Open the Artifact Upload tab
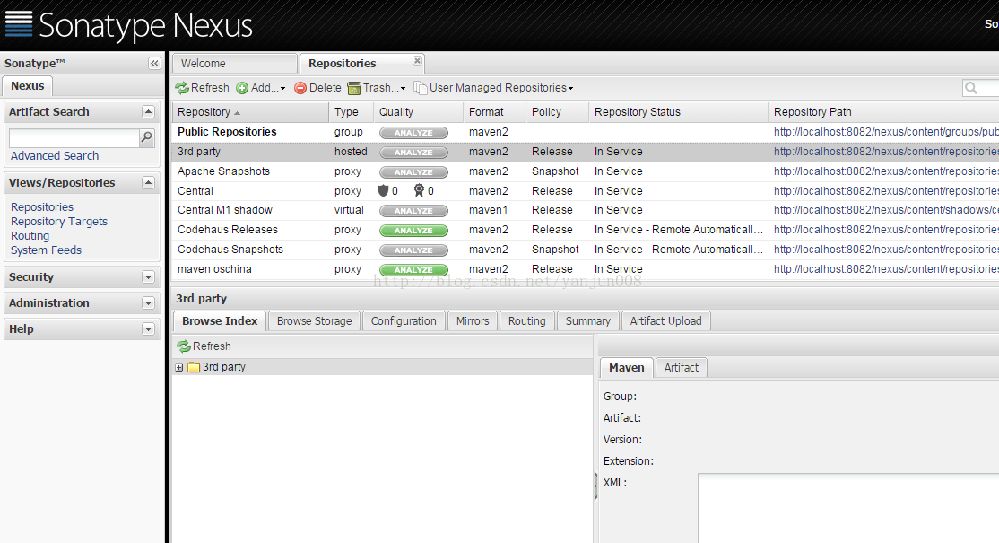 [666, 321]
